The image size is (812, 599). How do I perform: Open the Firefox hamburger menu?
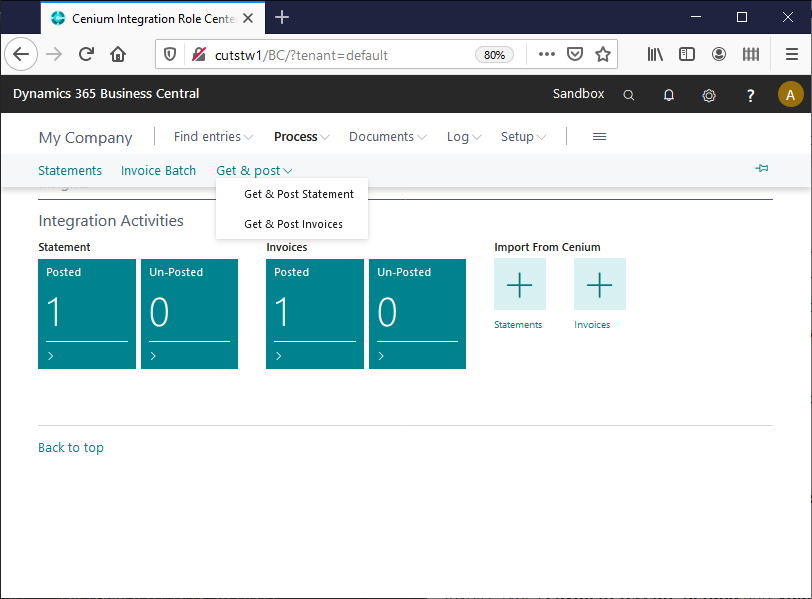click(x=792, y=54)
